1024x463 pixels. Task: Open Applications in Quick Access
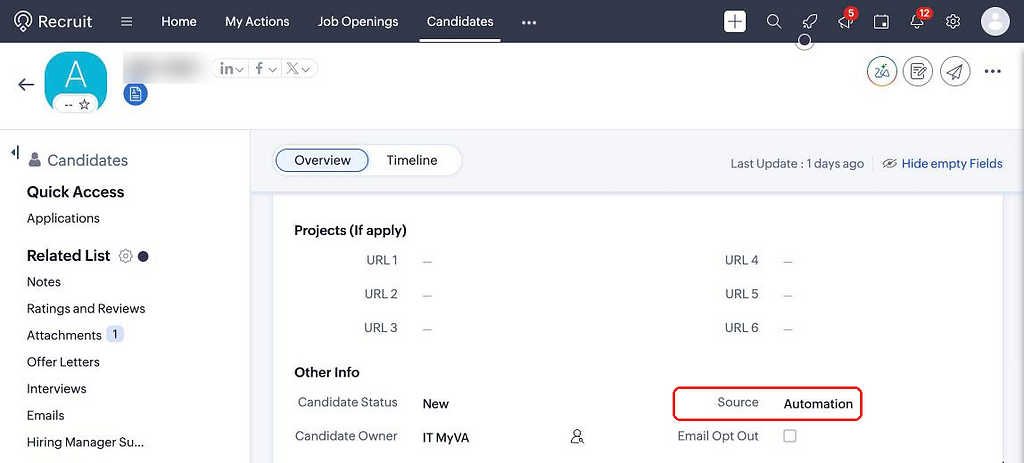(63, 218)
